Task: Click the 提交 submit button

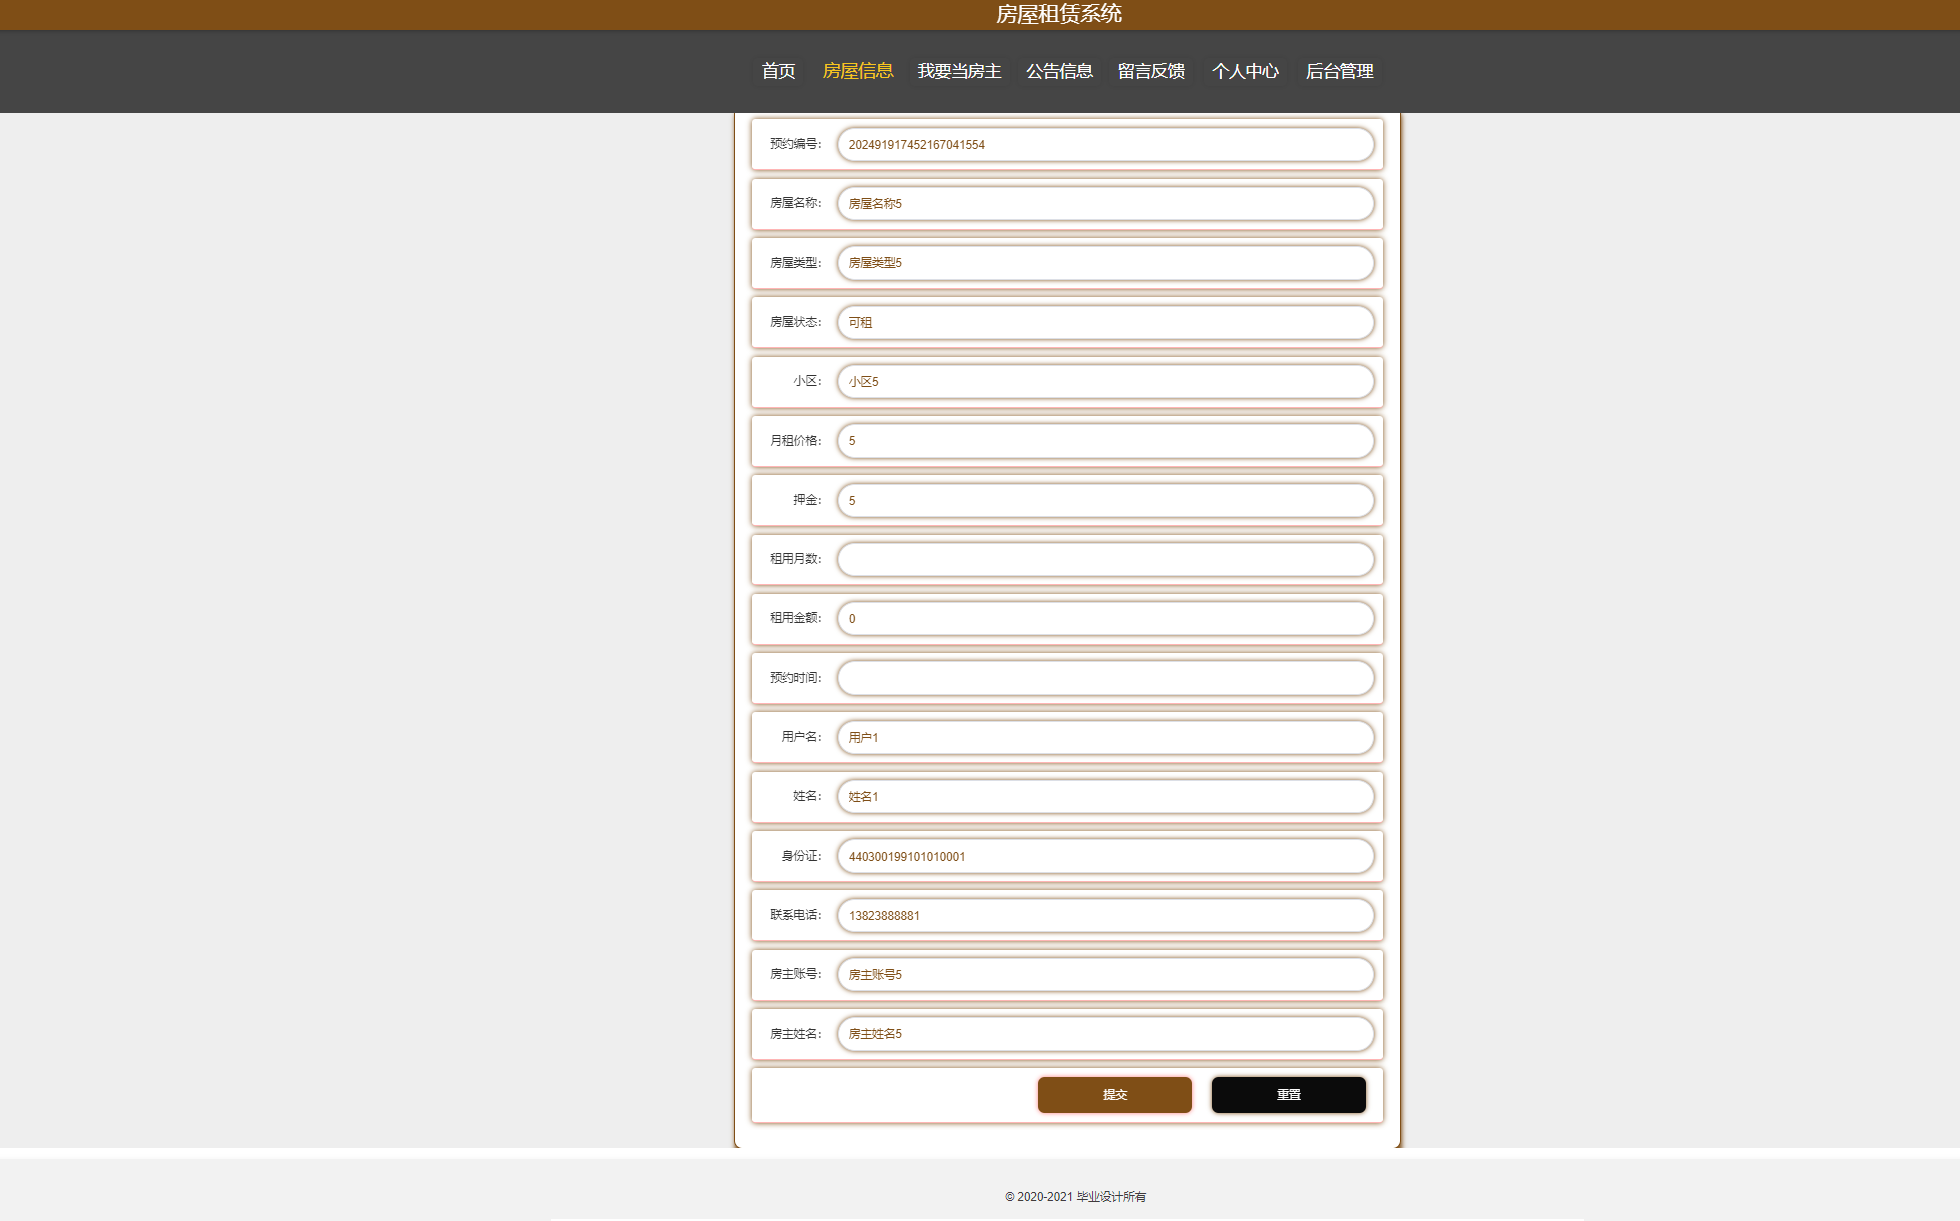Action: point(1114,1095)
